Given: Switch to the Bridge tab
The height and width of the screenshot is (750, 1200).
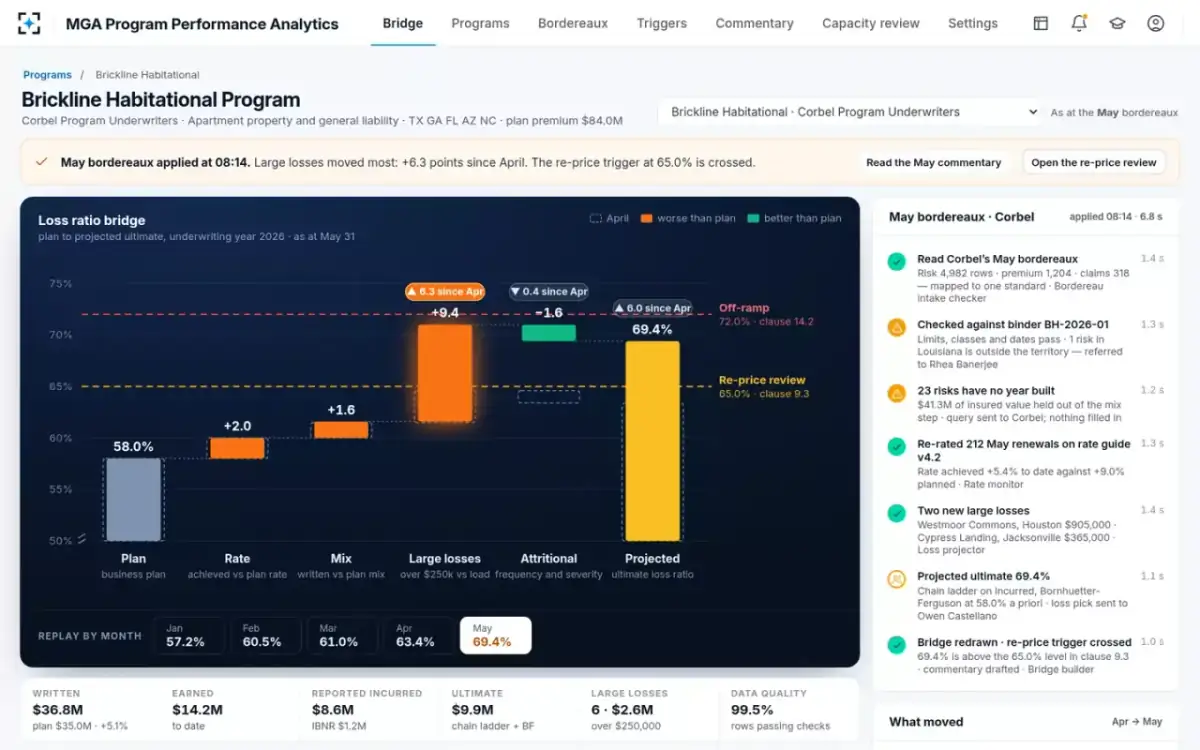Looking at the screenshot, I should coord(403,23).
